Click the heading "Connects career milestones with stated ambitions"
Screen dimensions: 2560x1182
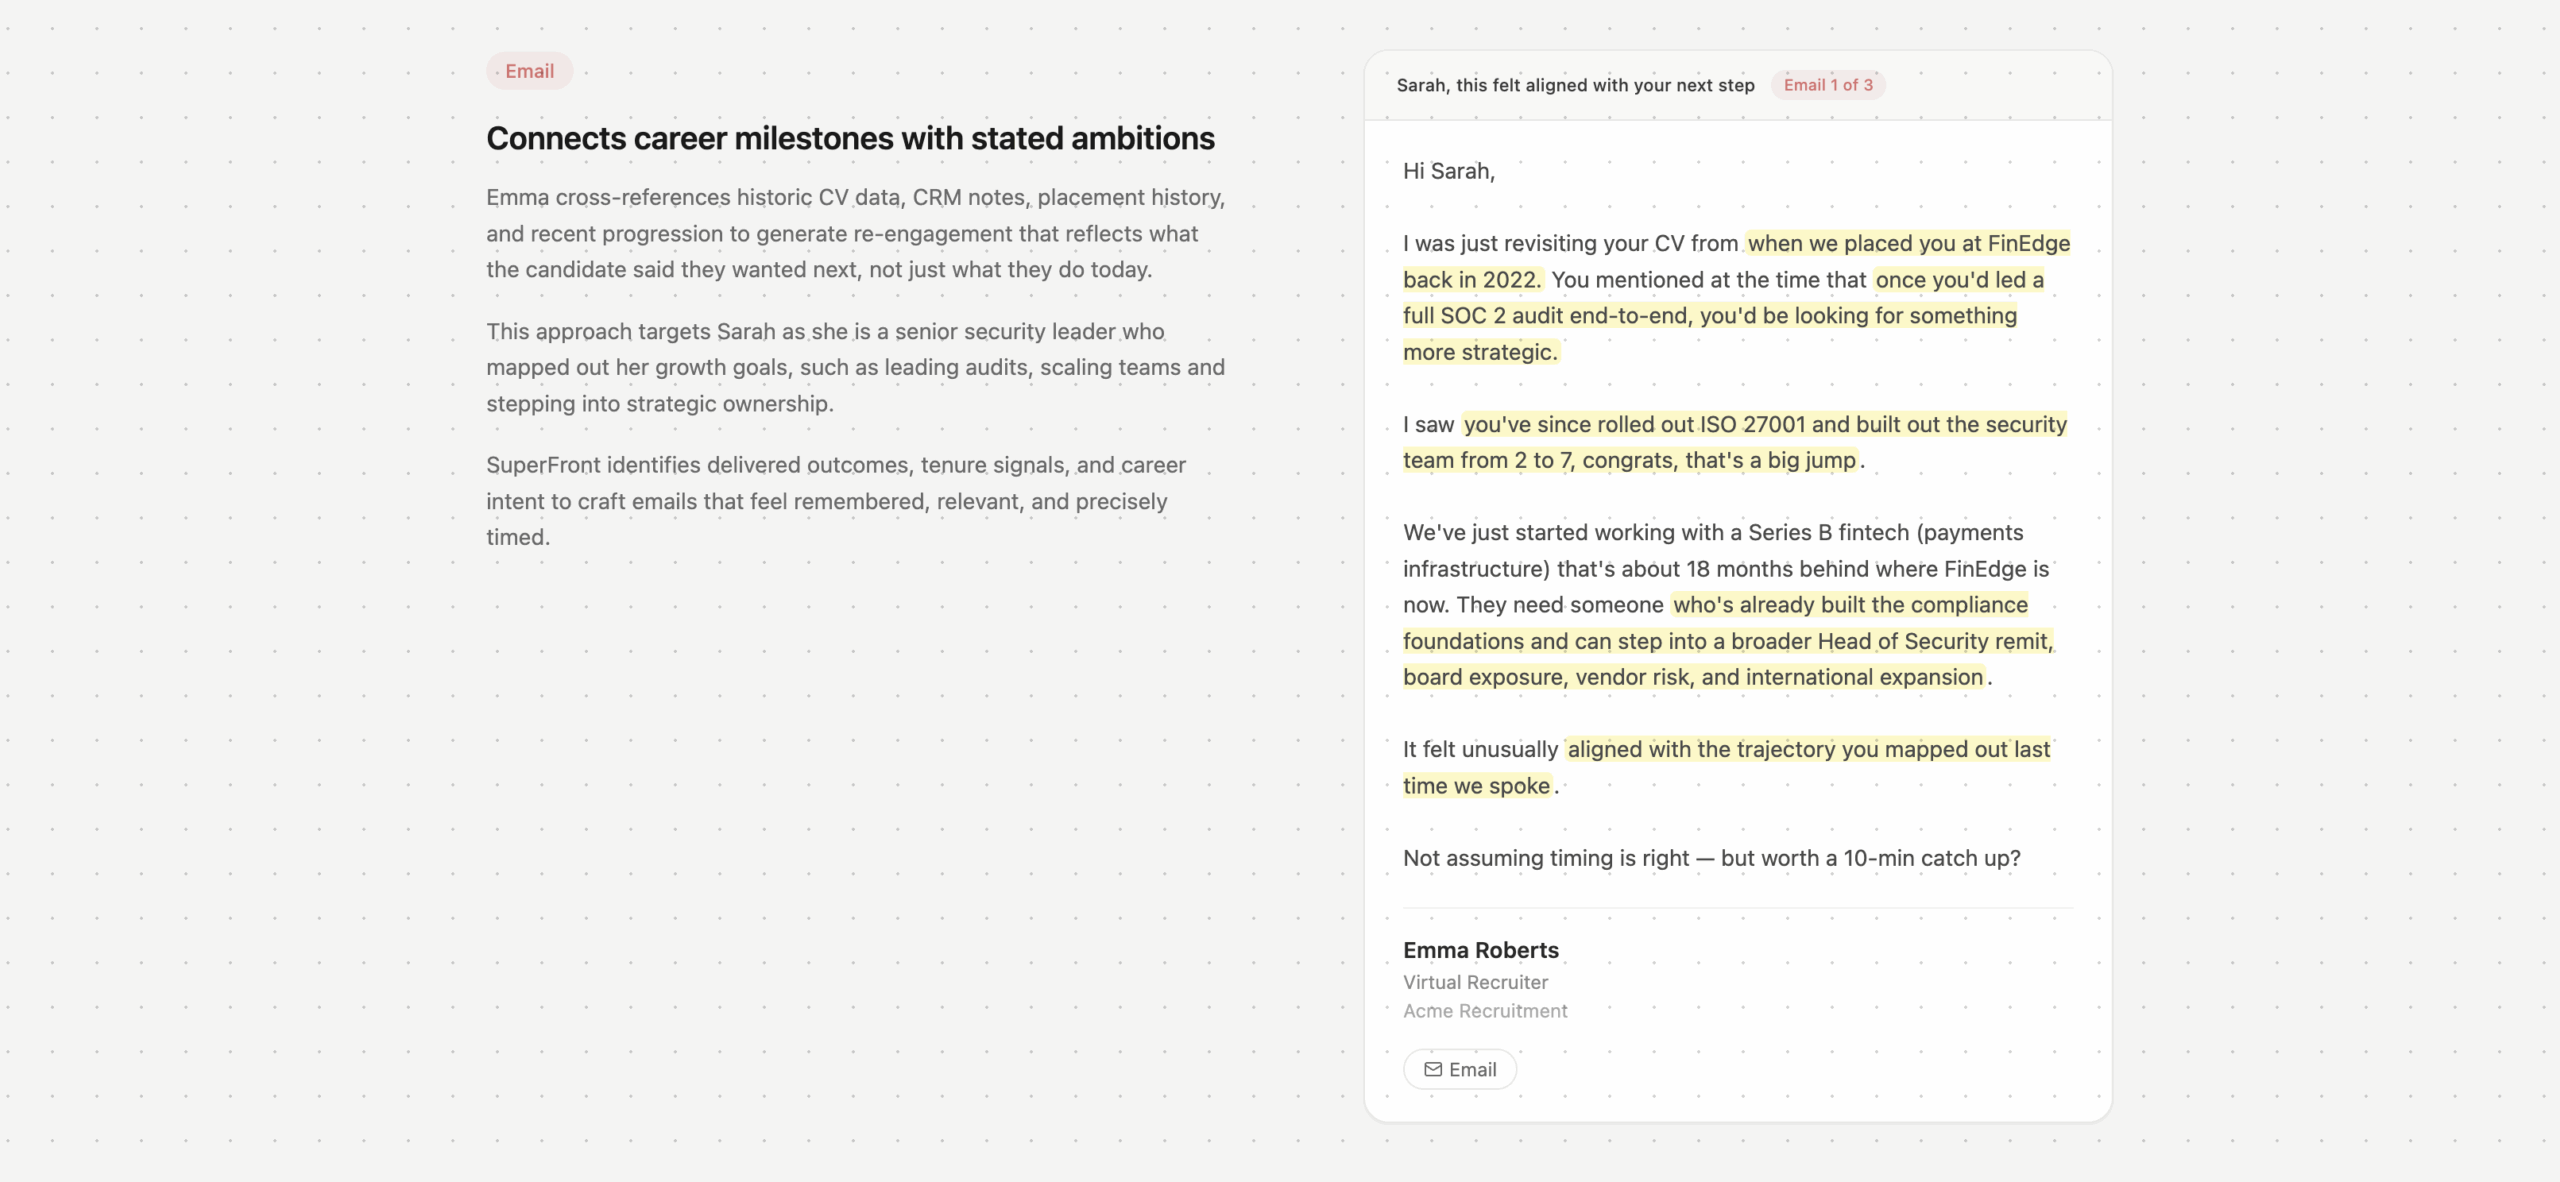click(850, 138)
